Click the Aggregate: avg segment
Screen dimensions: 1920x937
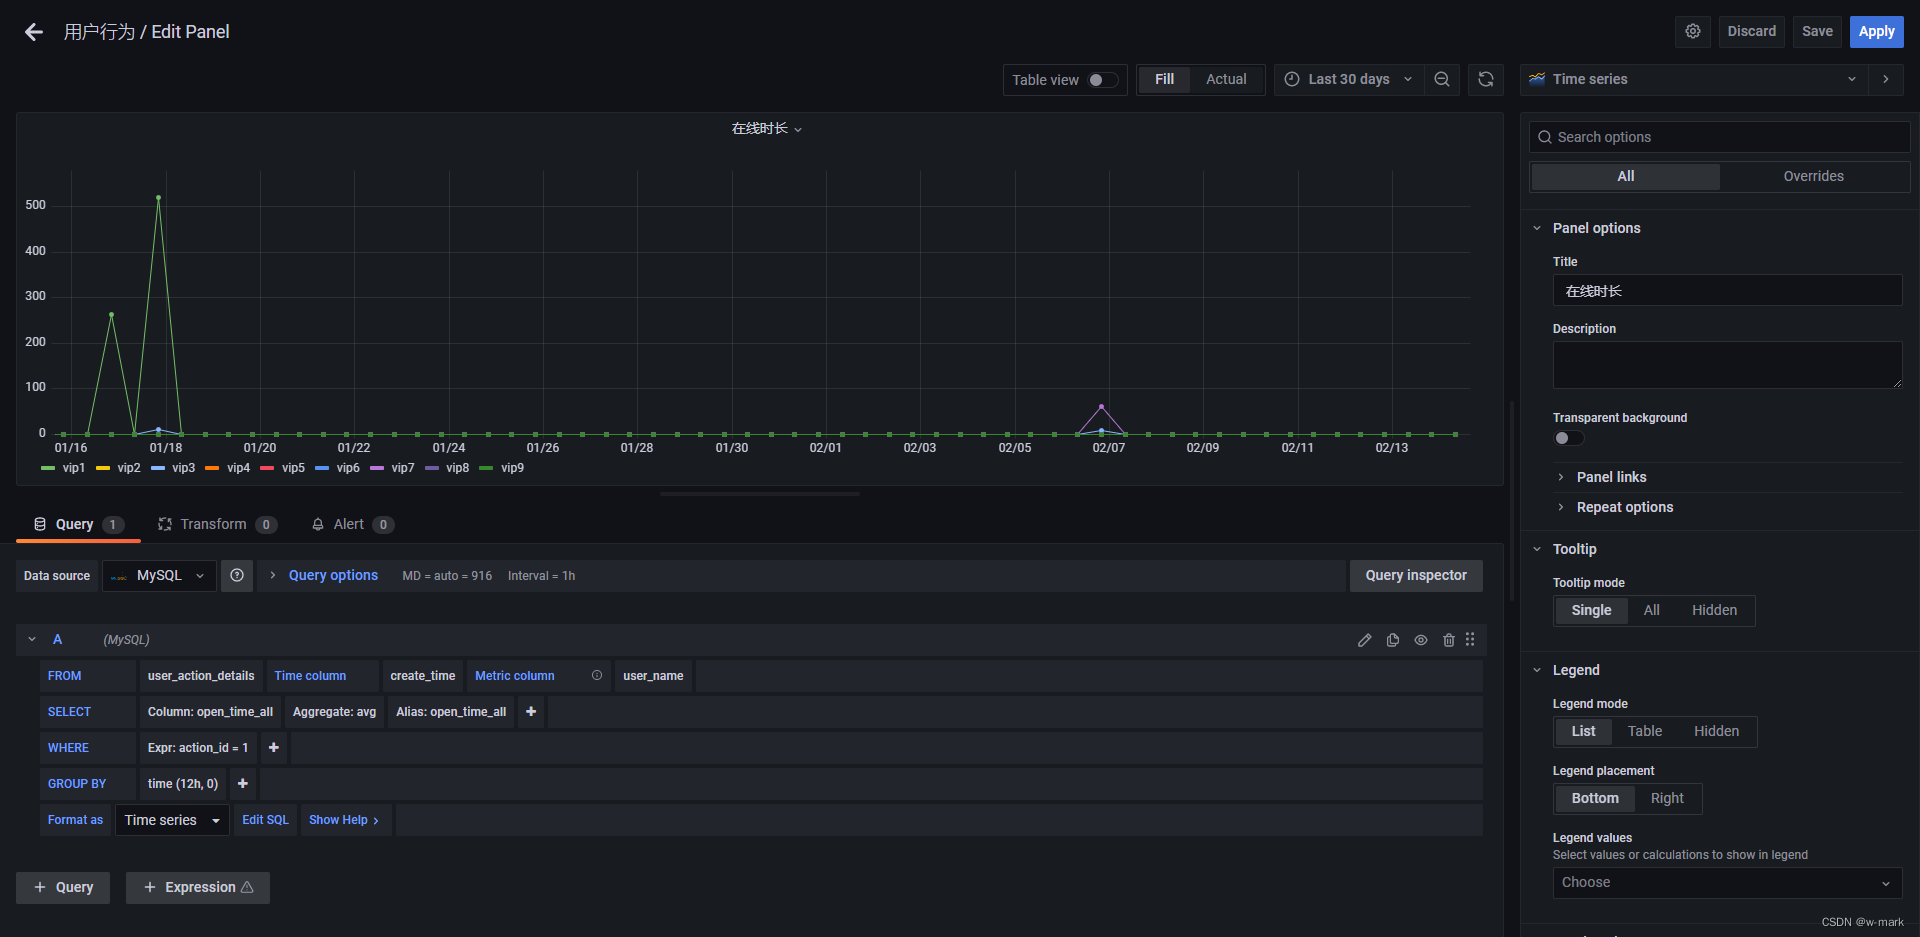tap(334, 712)
